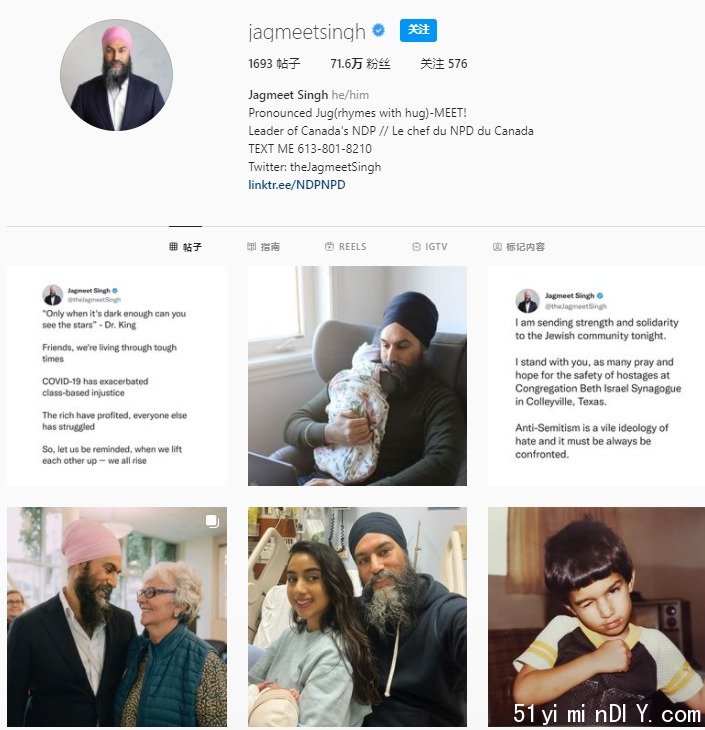Open the childhood winking boy photo
The height and width of the screenshot is (730, 705).
pos(597,617)
